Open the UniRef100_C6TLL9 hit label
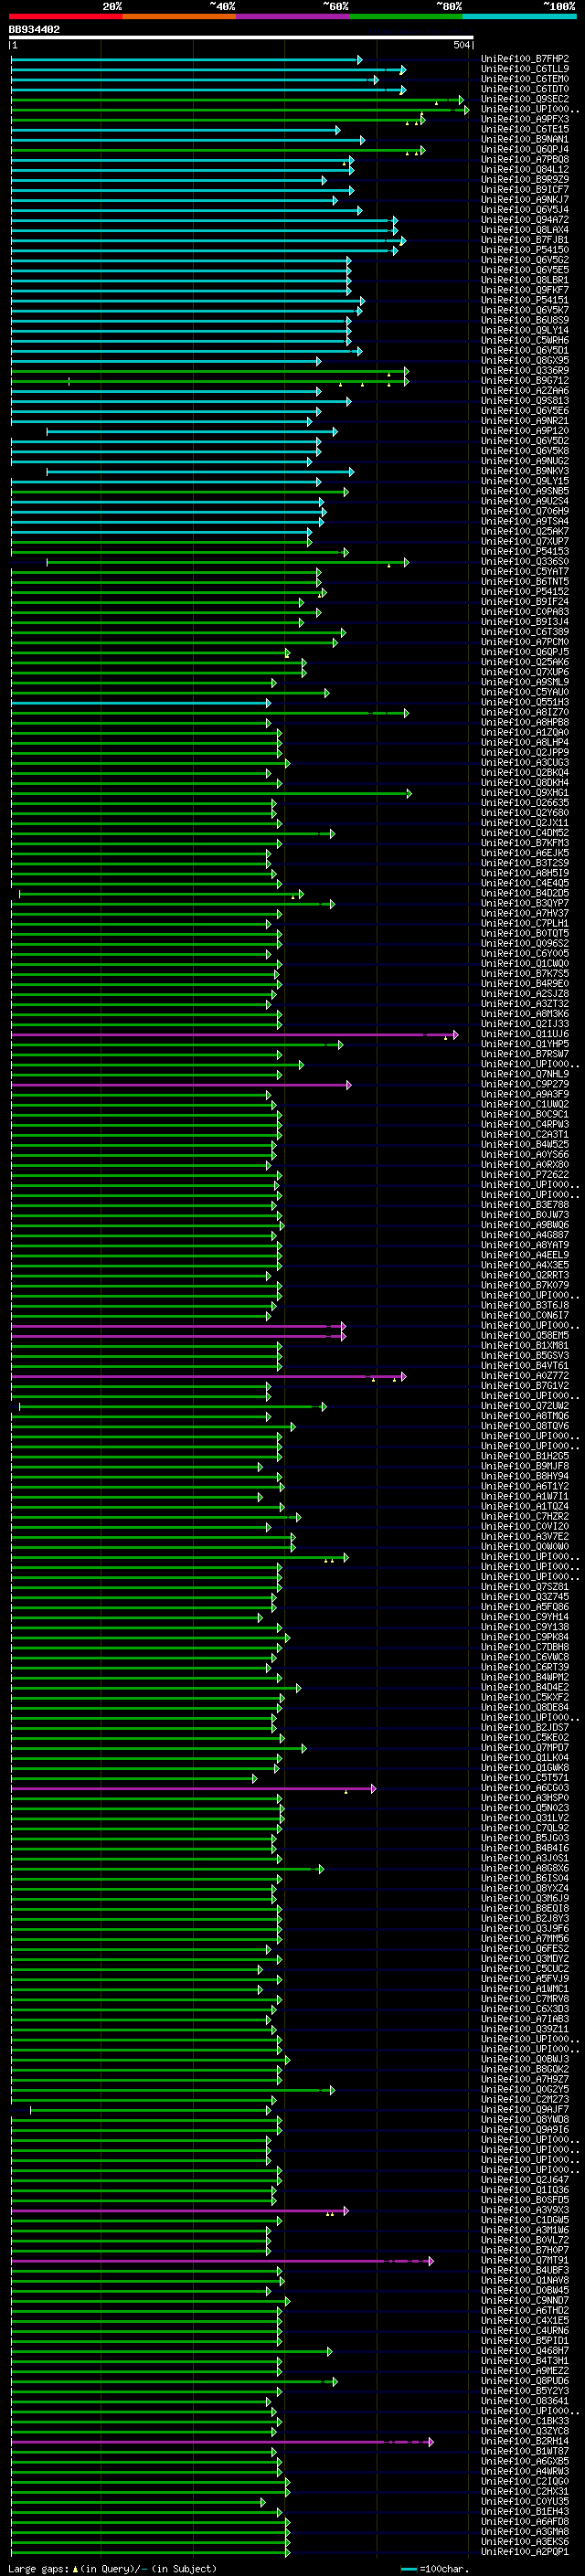Image resolution: width=585 pixels, height=2576 pixels. (524, 70)
